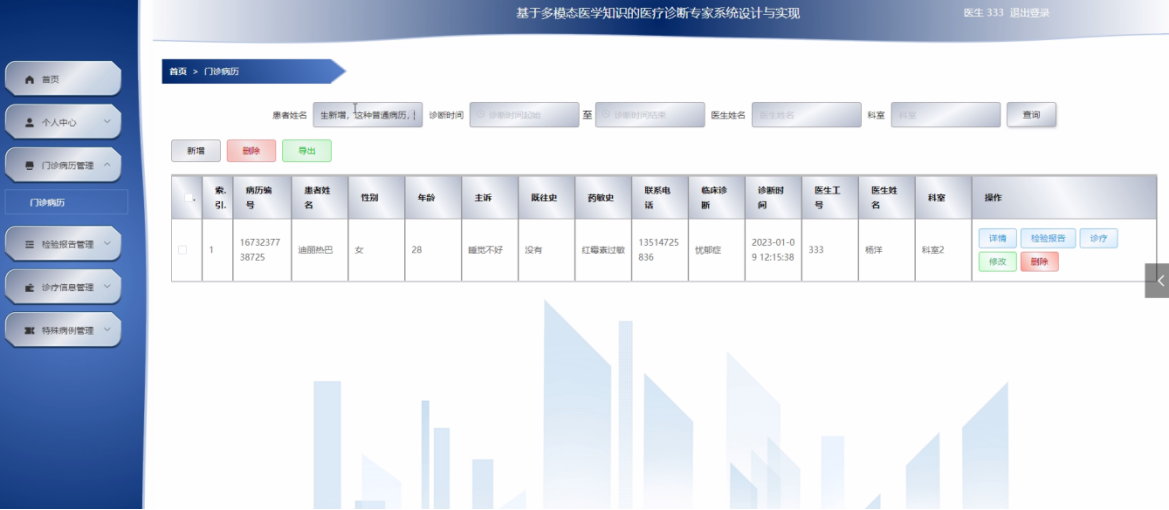Click the green 导出 export button
The height and width of the screenshot is (510, 1169).
[x=306, y=151]
